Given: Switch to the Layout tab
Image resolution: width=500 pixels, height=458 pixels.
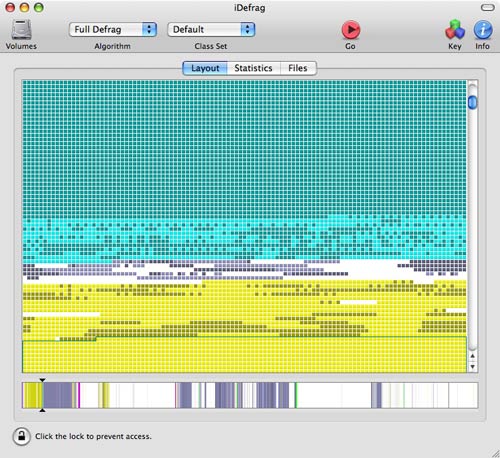Looking at the screenshot, I should click(x=205, y=68).
